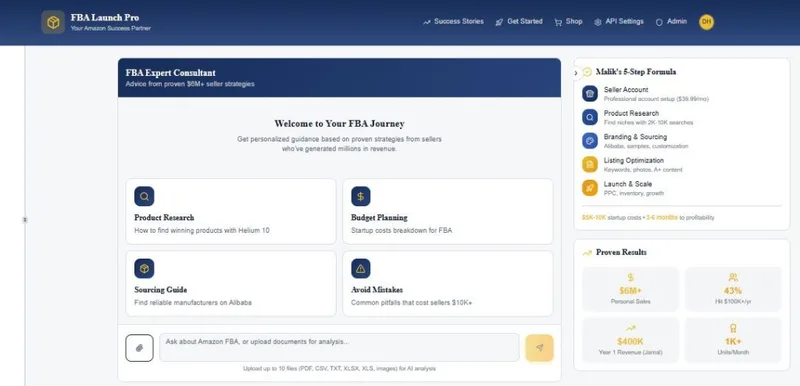Click the 'Upload up to 10 files' hint text
Screen dimensions: 800x386
339,368
